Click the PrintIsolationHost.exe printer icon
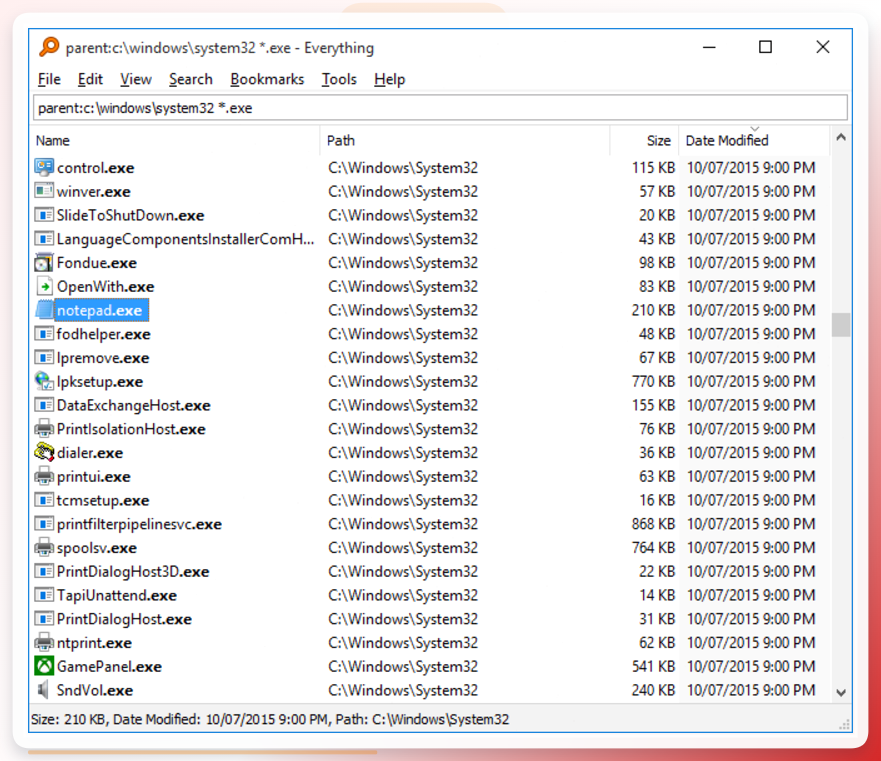This screenshot has width=881, height=761. pyautogui.click(x=44, y=429)
